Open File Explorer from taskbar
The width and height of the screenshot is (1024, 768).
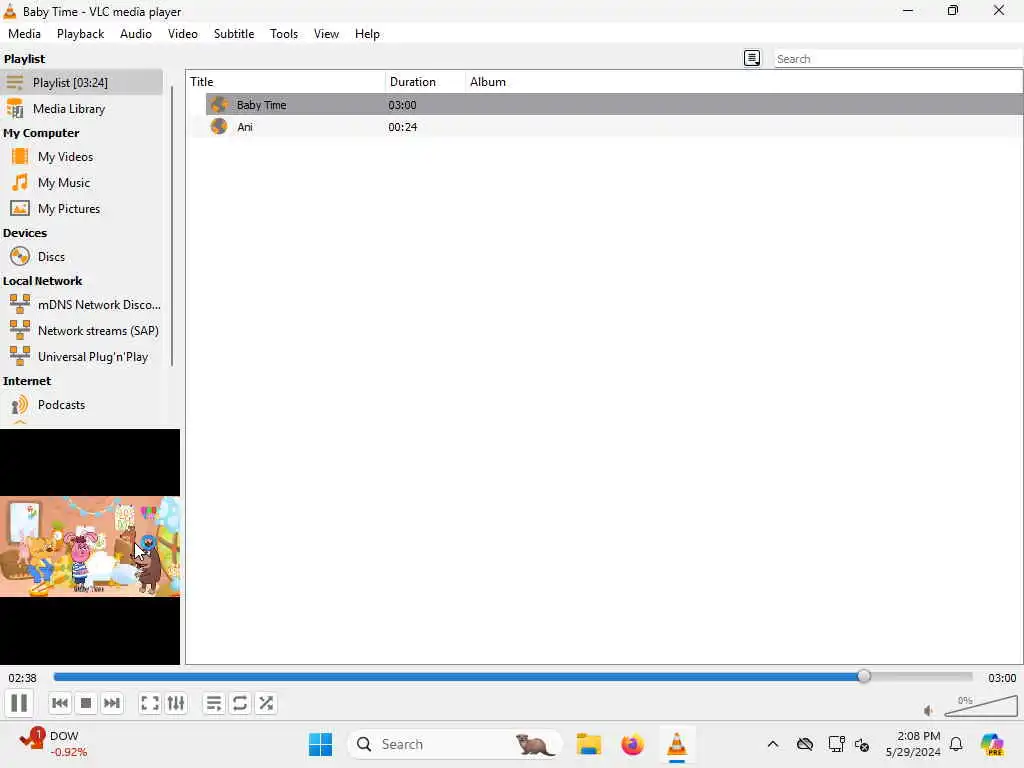[x=588, y=744]
